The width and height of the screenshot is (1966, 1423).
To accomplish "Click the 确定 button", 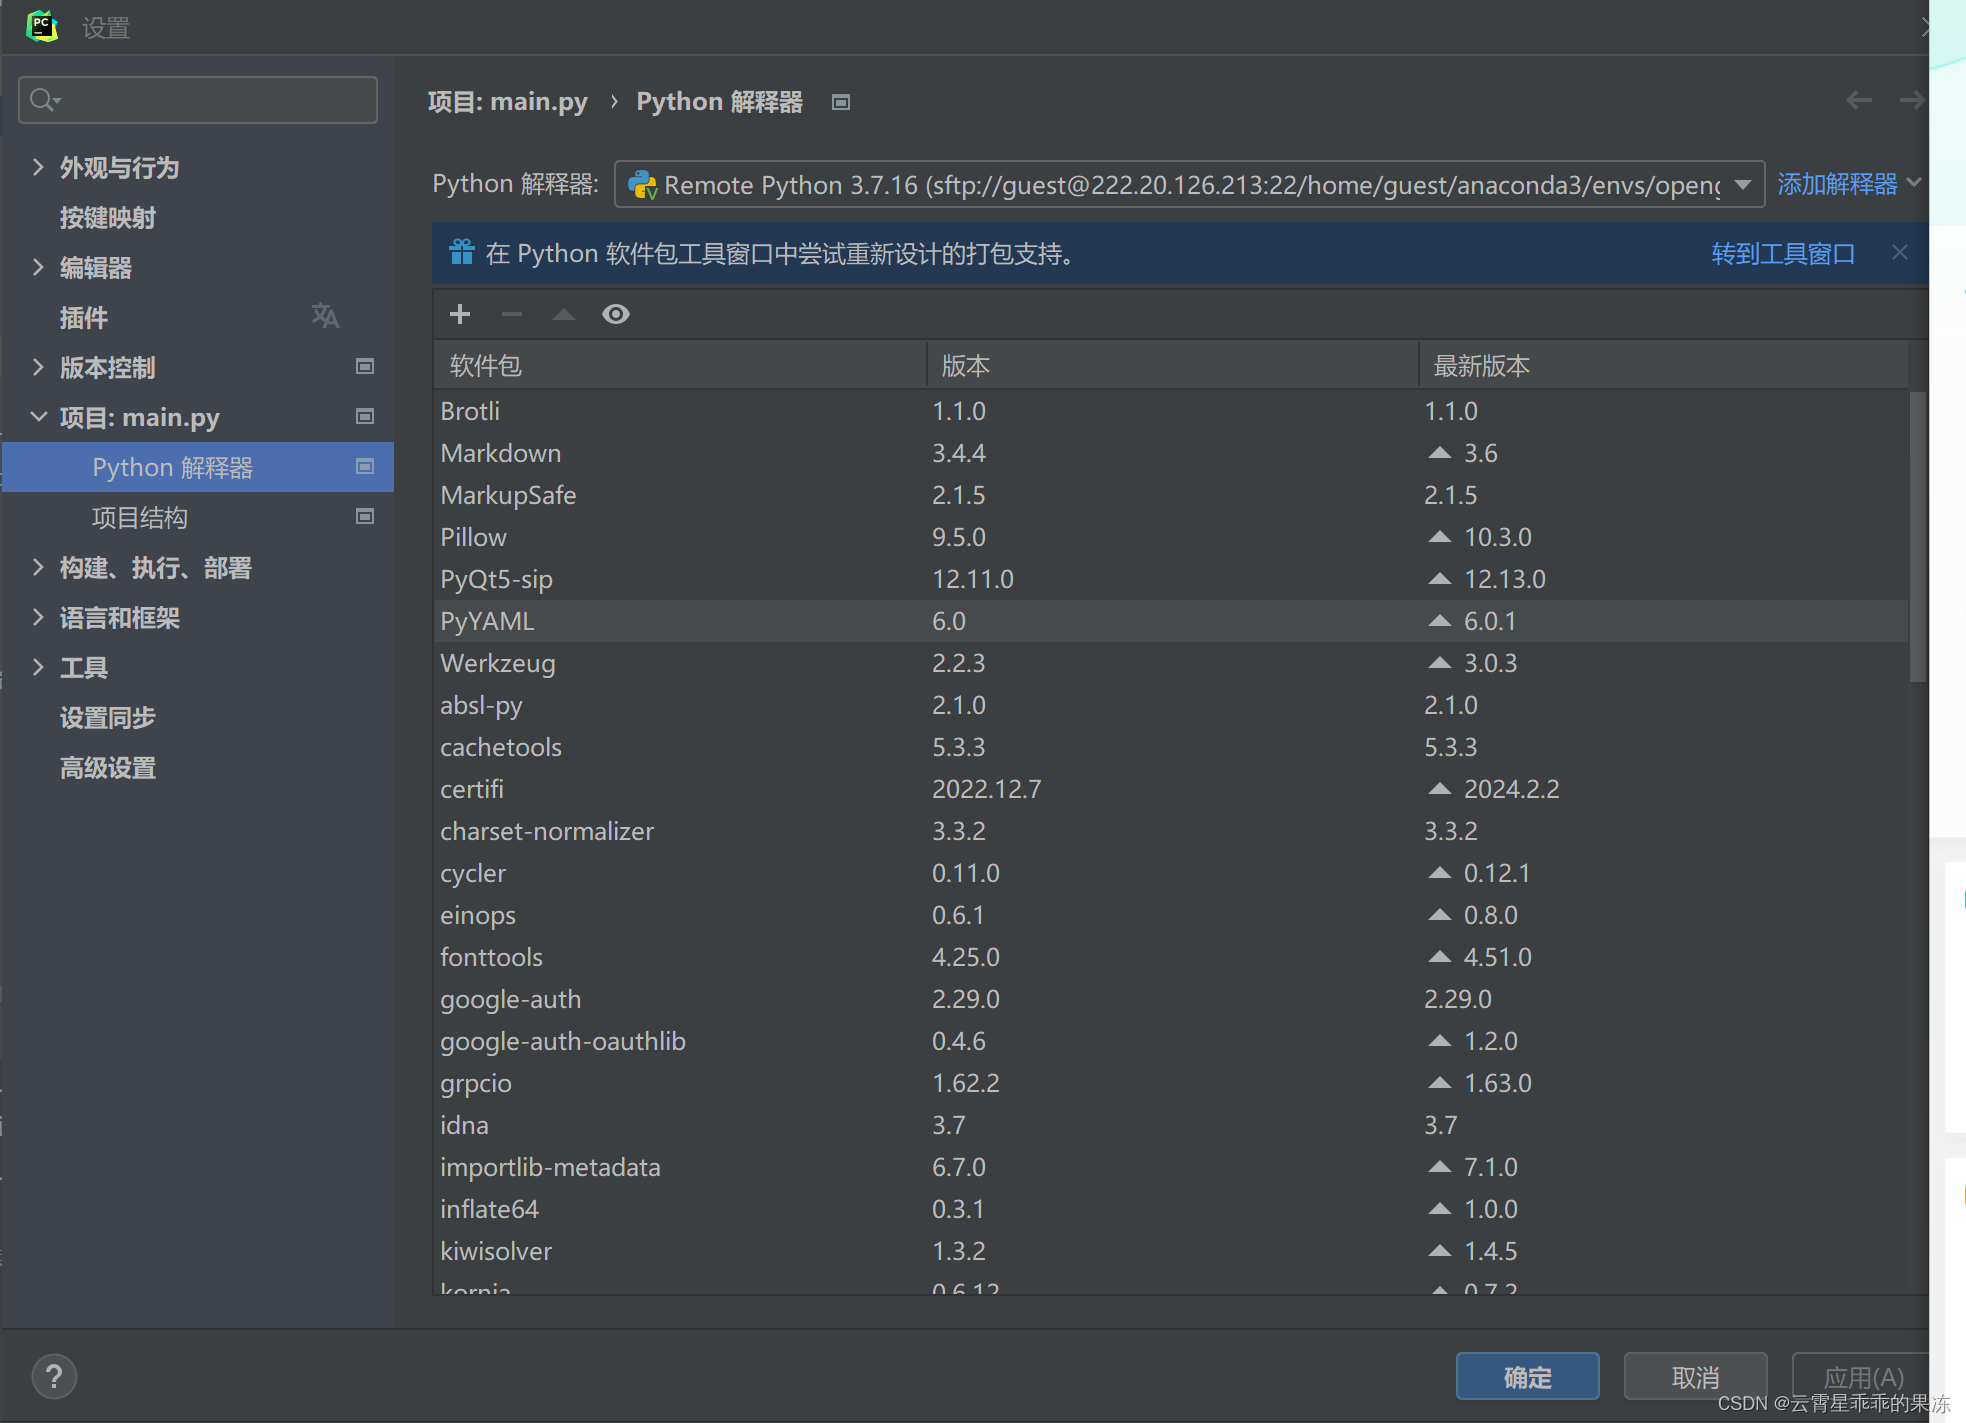I will click(1527, 1377).
